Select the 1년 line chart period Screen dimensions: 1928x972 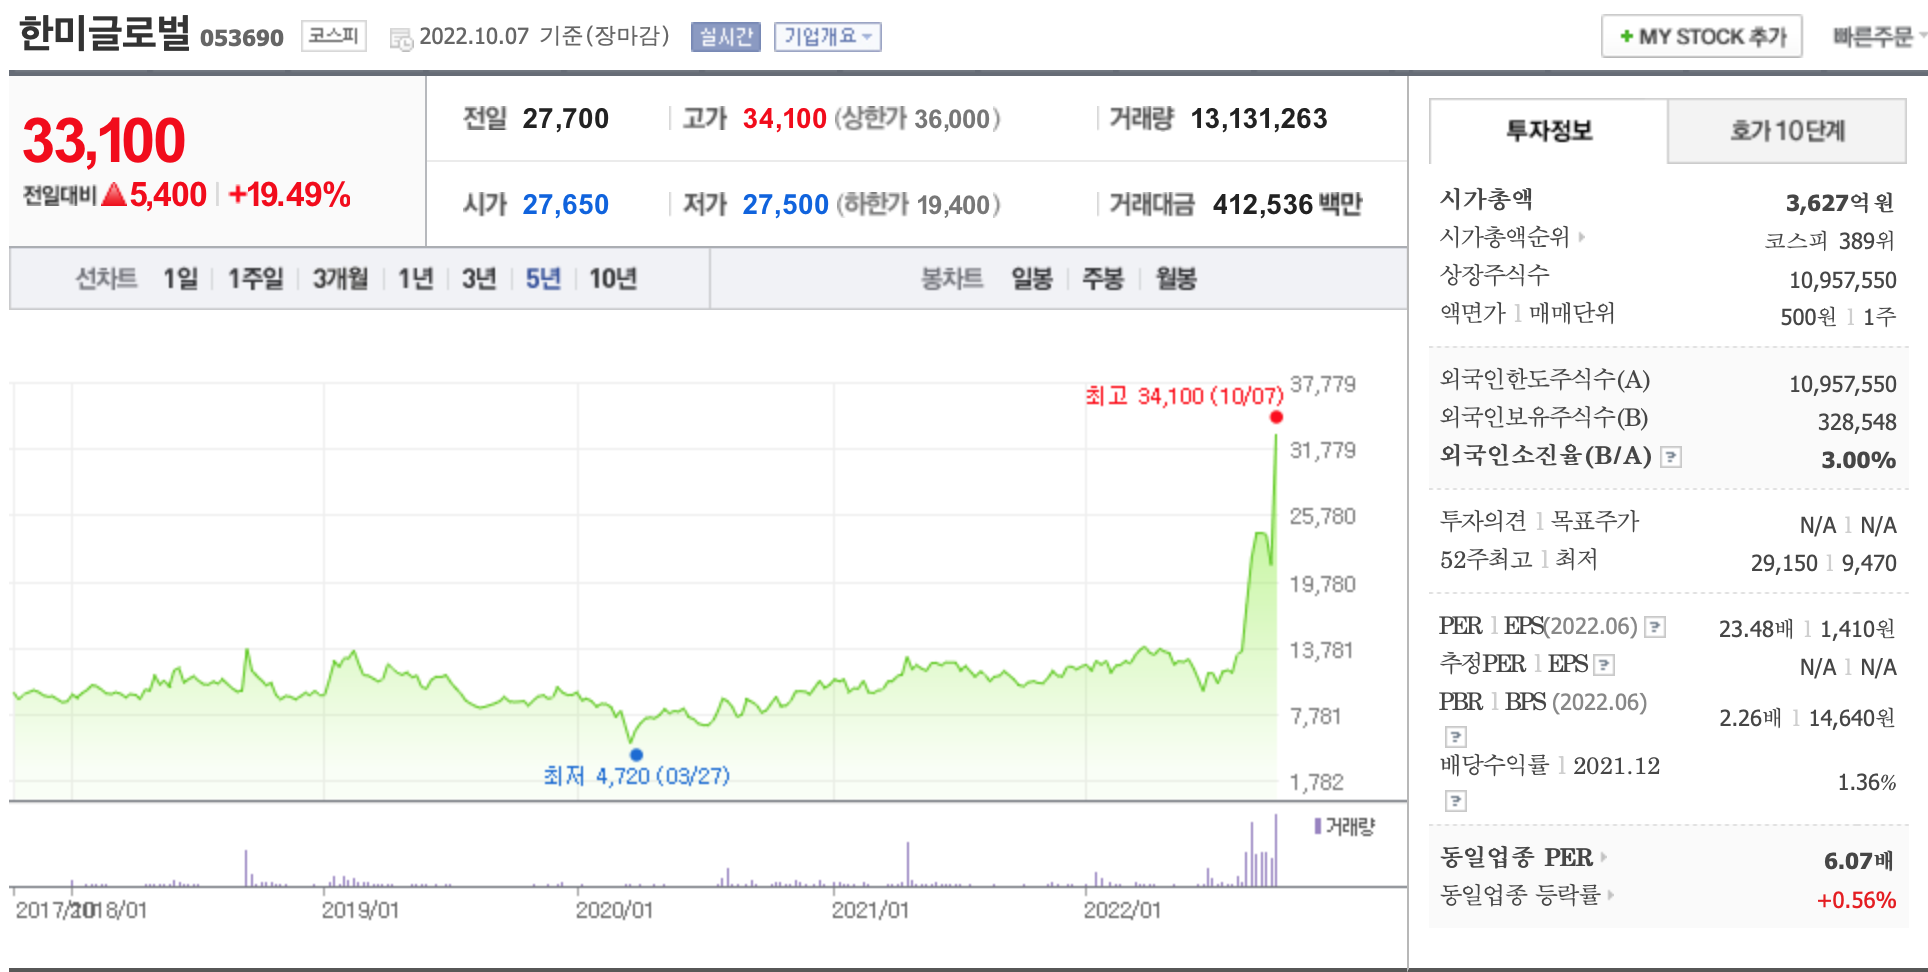pyautogui.click(x=415, y=278)
